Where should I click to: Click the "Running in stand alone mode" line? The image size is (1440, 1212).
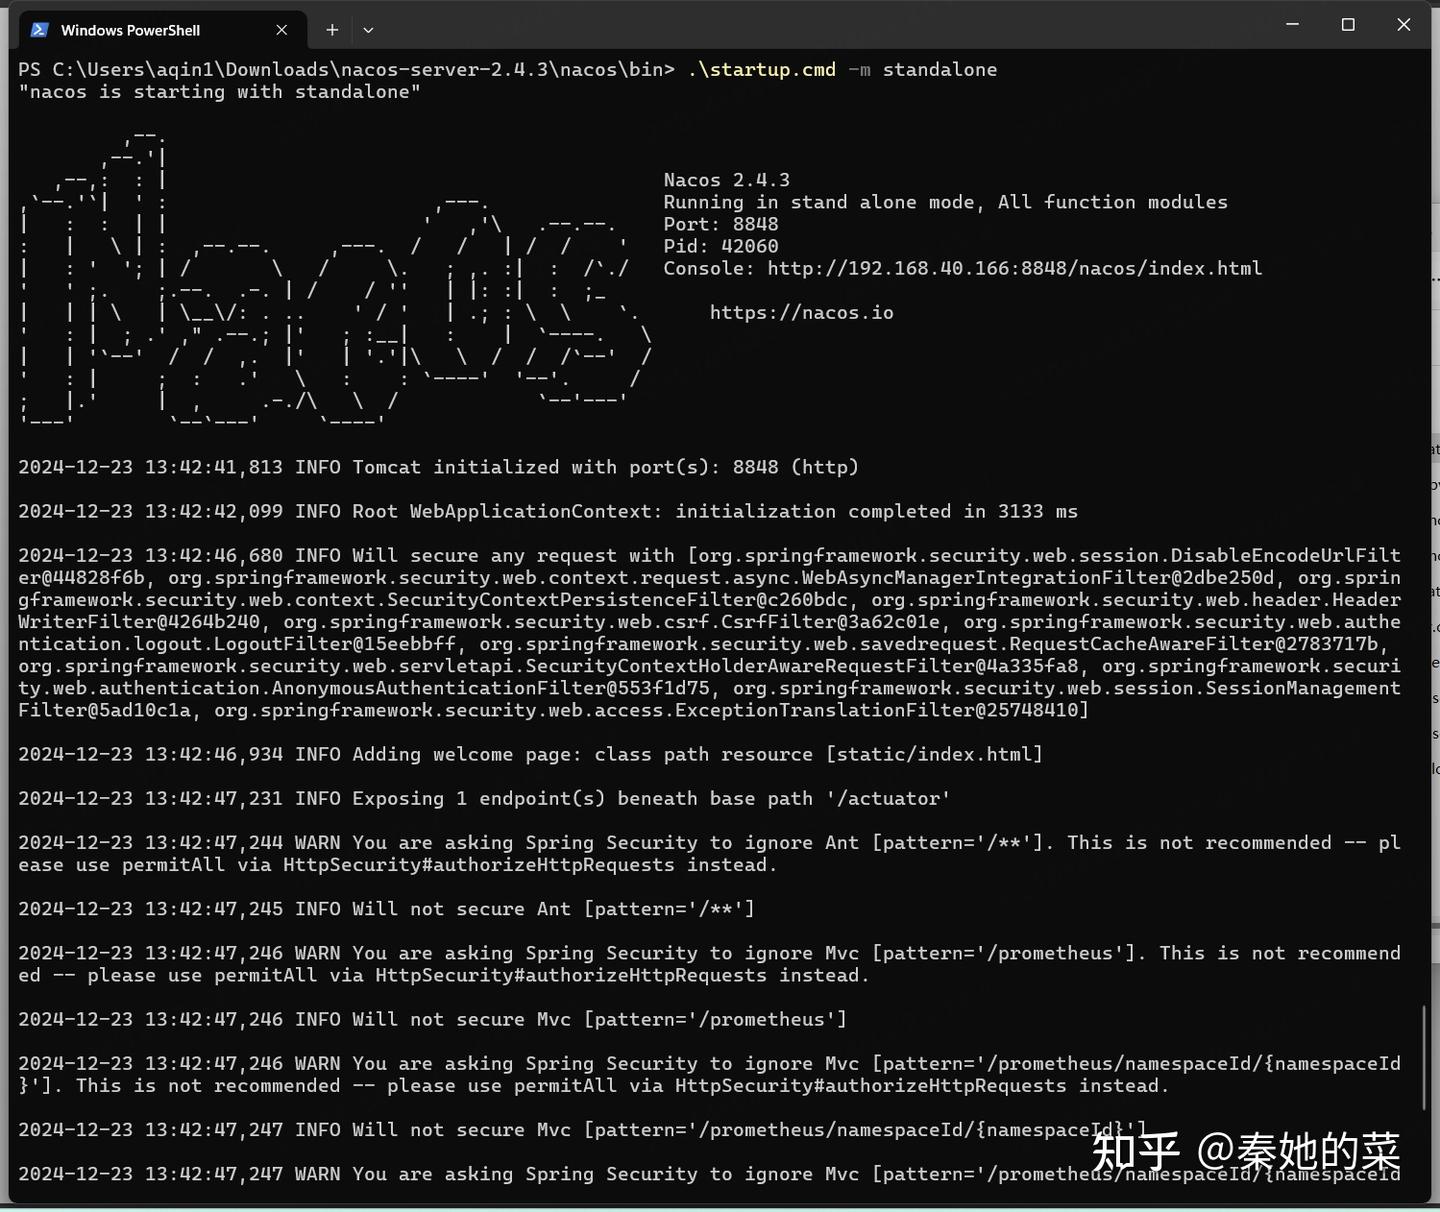(x=946, y=202)
